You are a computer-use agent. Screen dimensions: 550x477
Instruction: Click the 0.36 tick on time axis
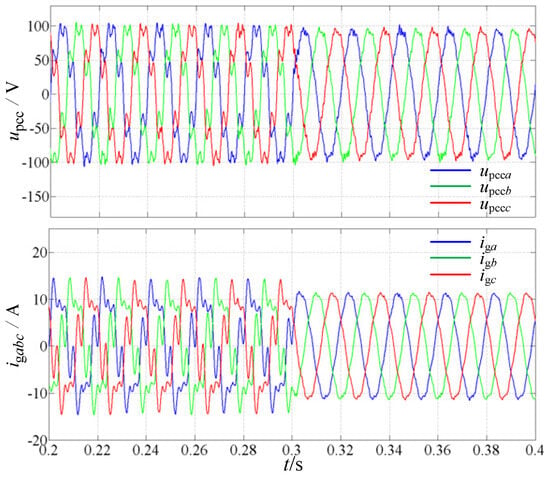pyautogui.click(x=437, y=450)
